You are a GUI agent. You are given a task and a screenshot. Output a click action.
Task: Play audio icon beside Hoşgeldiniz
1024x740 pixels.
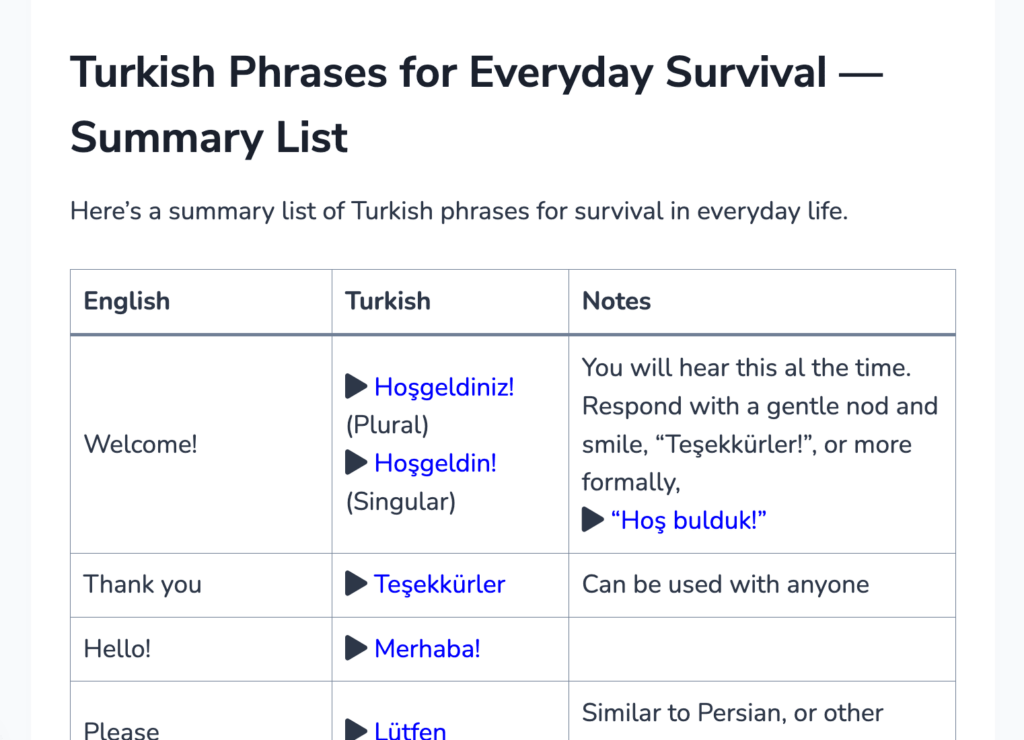pyautogui.click(x=356, y=387)
